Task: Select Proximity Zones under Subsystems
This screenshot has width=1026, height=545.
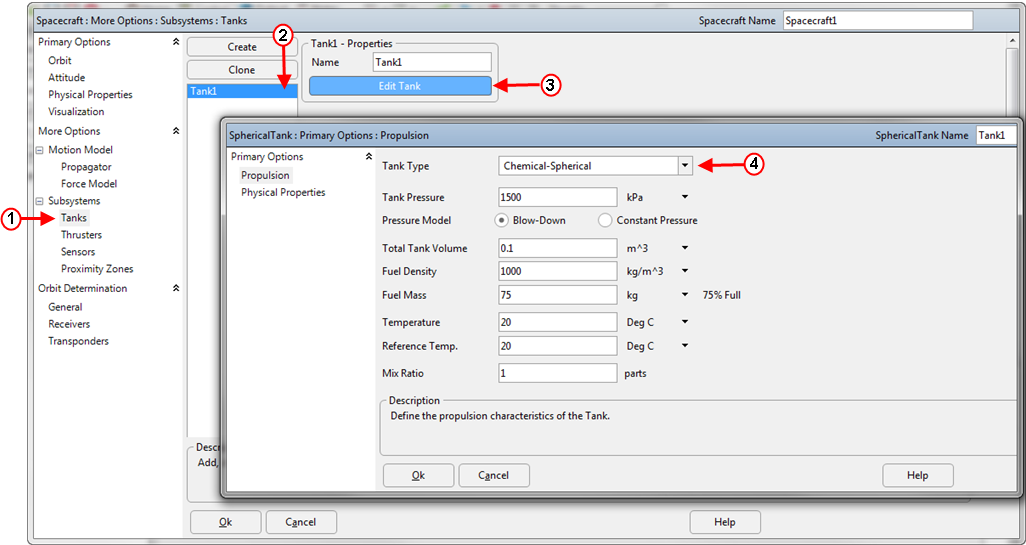Action: 97,269
